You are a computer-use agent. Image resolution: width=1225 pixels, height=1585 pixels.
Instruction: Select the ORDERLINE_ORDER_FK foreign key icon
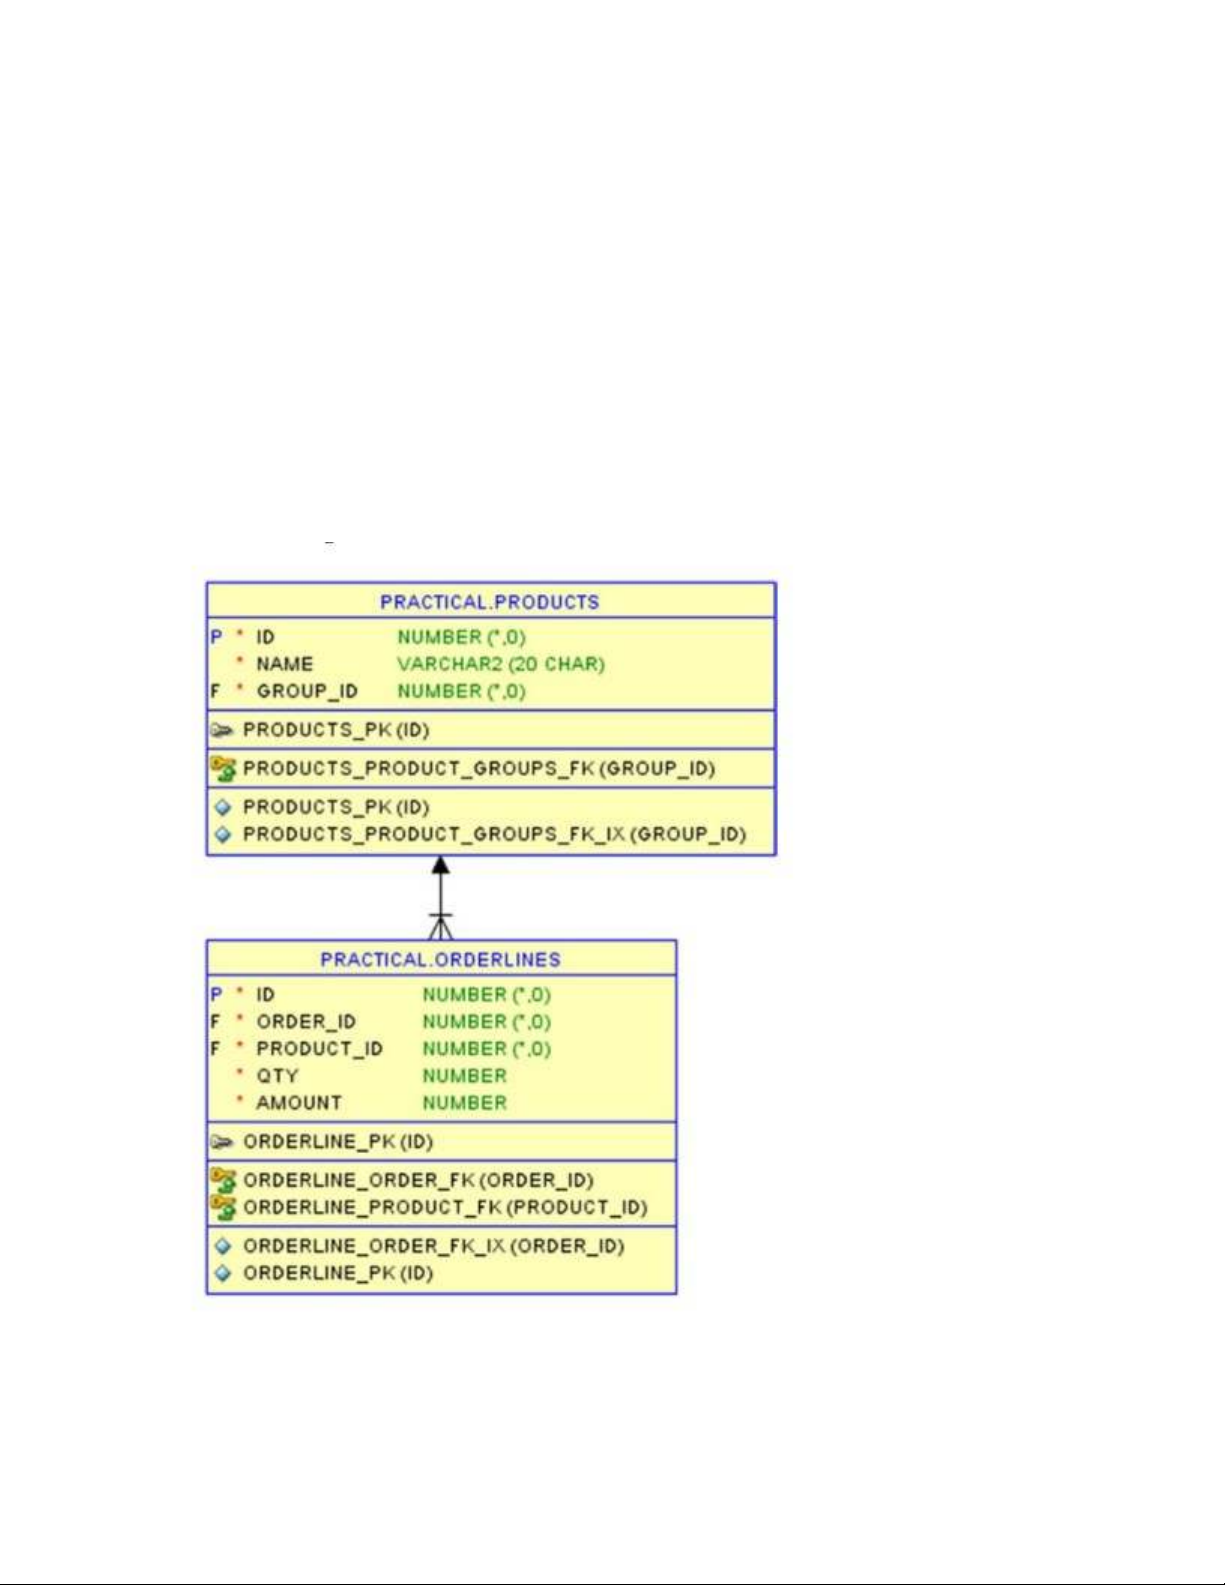coord(223,1180)
